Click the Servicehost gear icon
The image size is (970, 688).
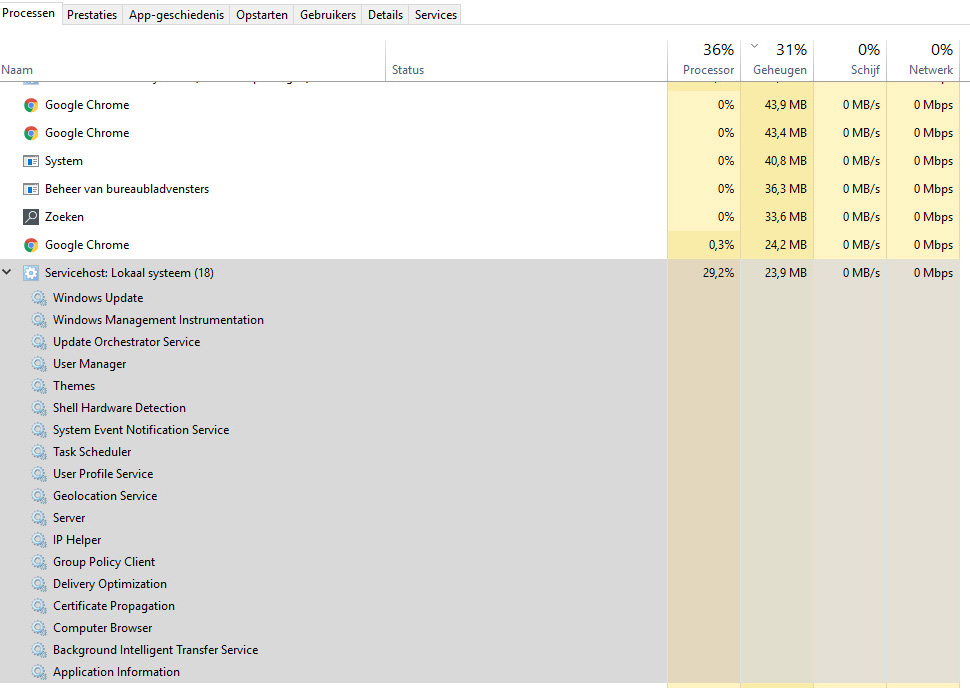coord(31,273)
